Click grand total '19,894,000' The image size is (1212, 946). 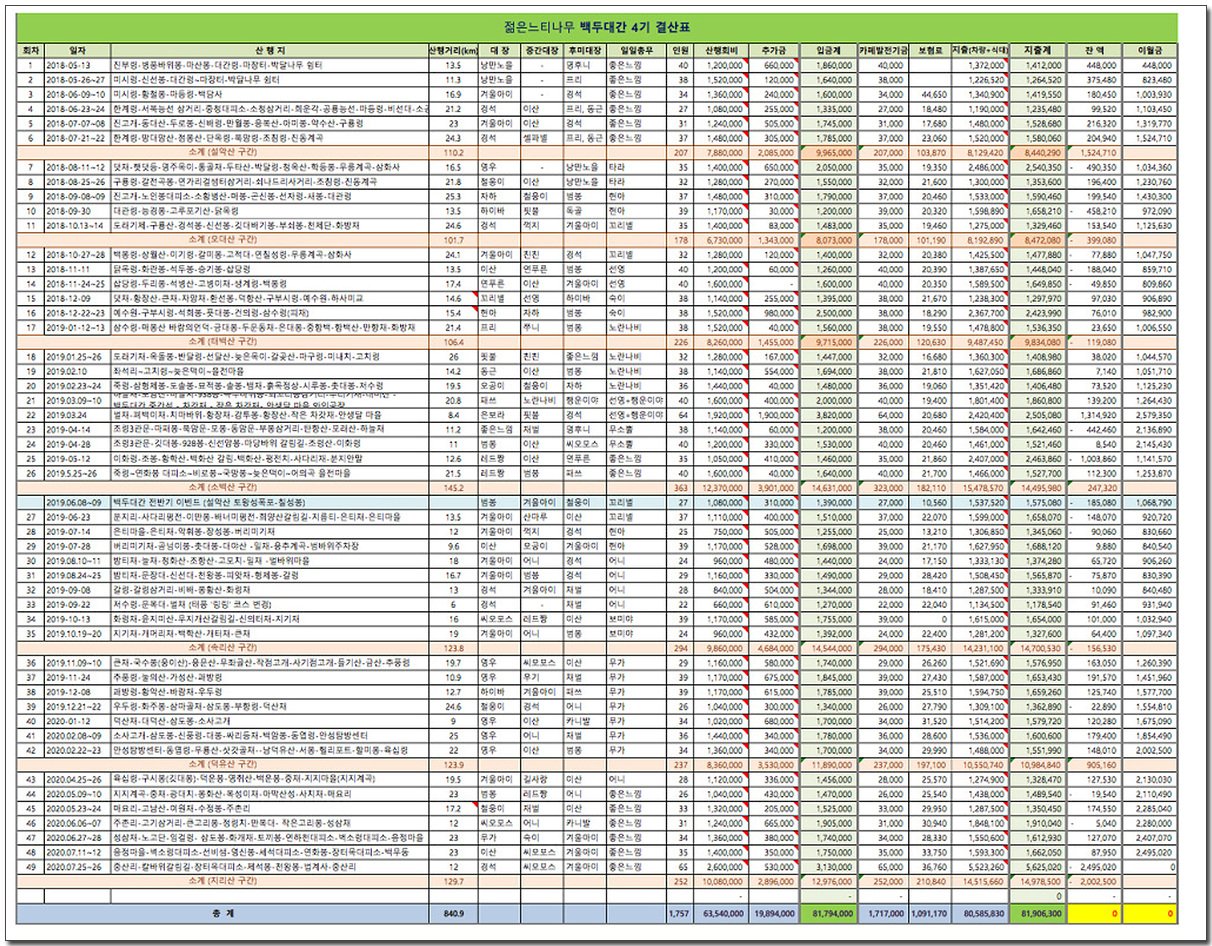(776, 913)
